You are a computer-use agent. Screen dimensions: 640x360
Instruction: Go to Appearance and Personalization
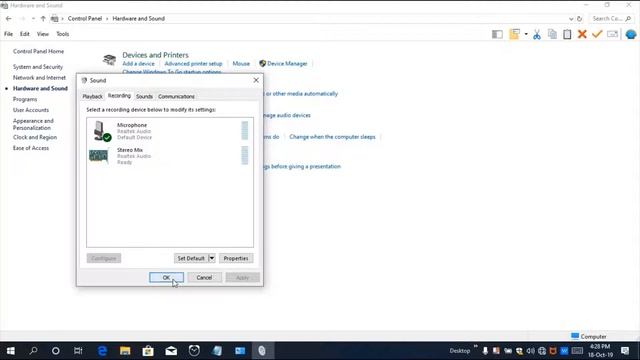pos(33,124)
